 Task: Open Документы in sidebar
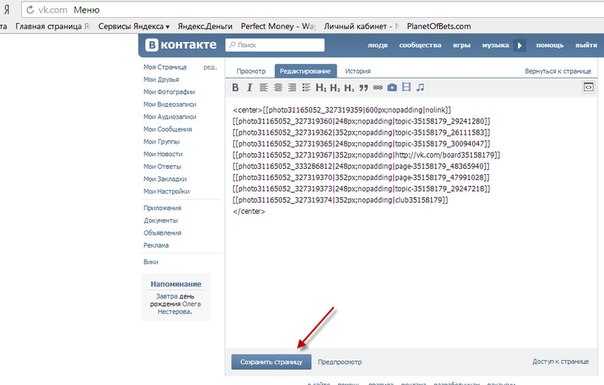(x=161, y=220)
